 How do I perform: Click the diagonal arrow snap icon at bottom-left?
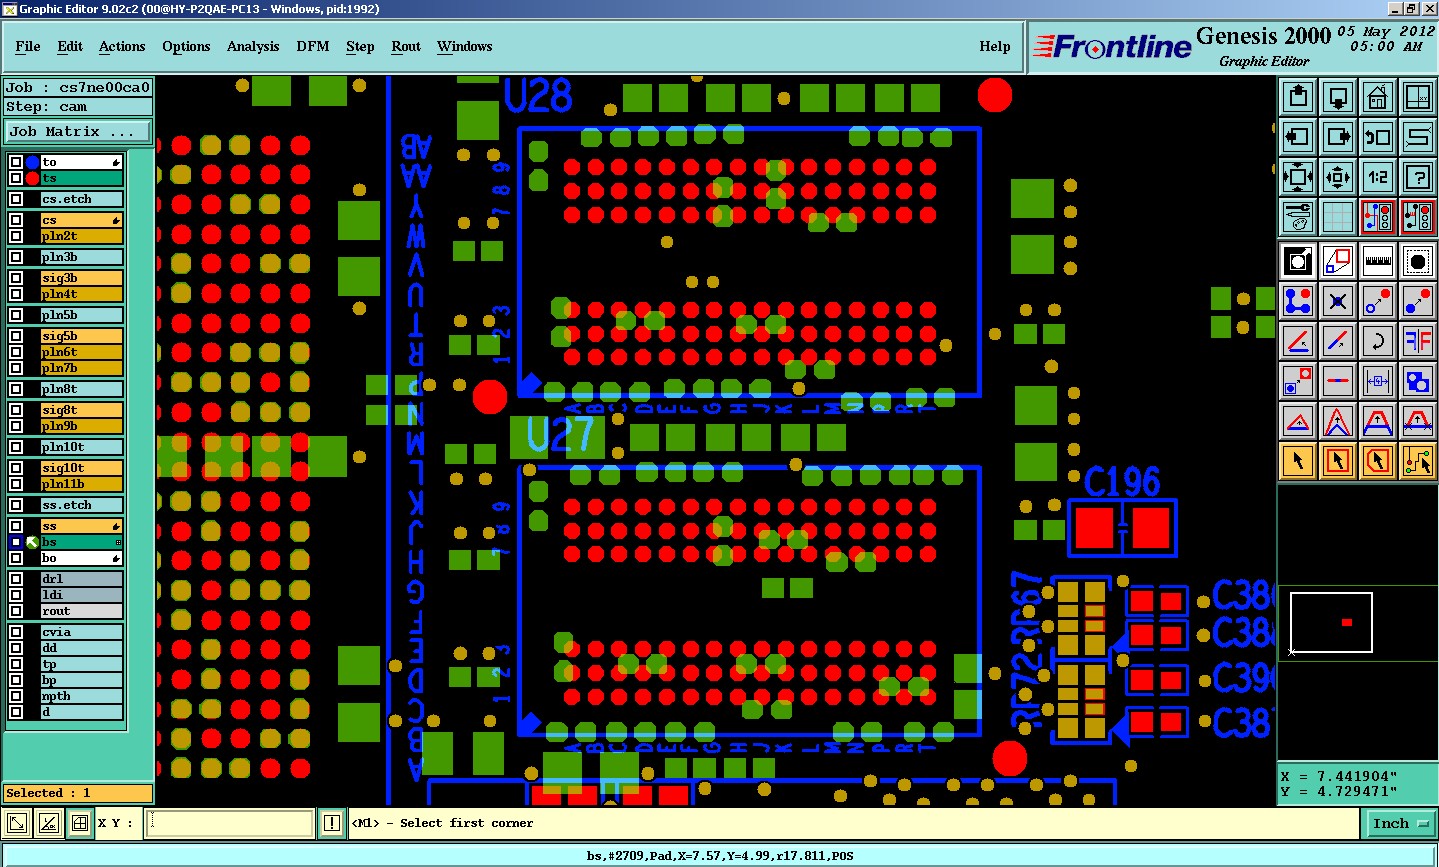(17, 823)
